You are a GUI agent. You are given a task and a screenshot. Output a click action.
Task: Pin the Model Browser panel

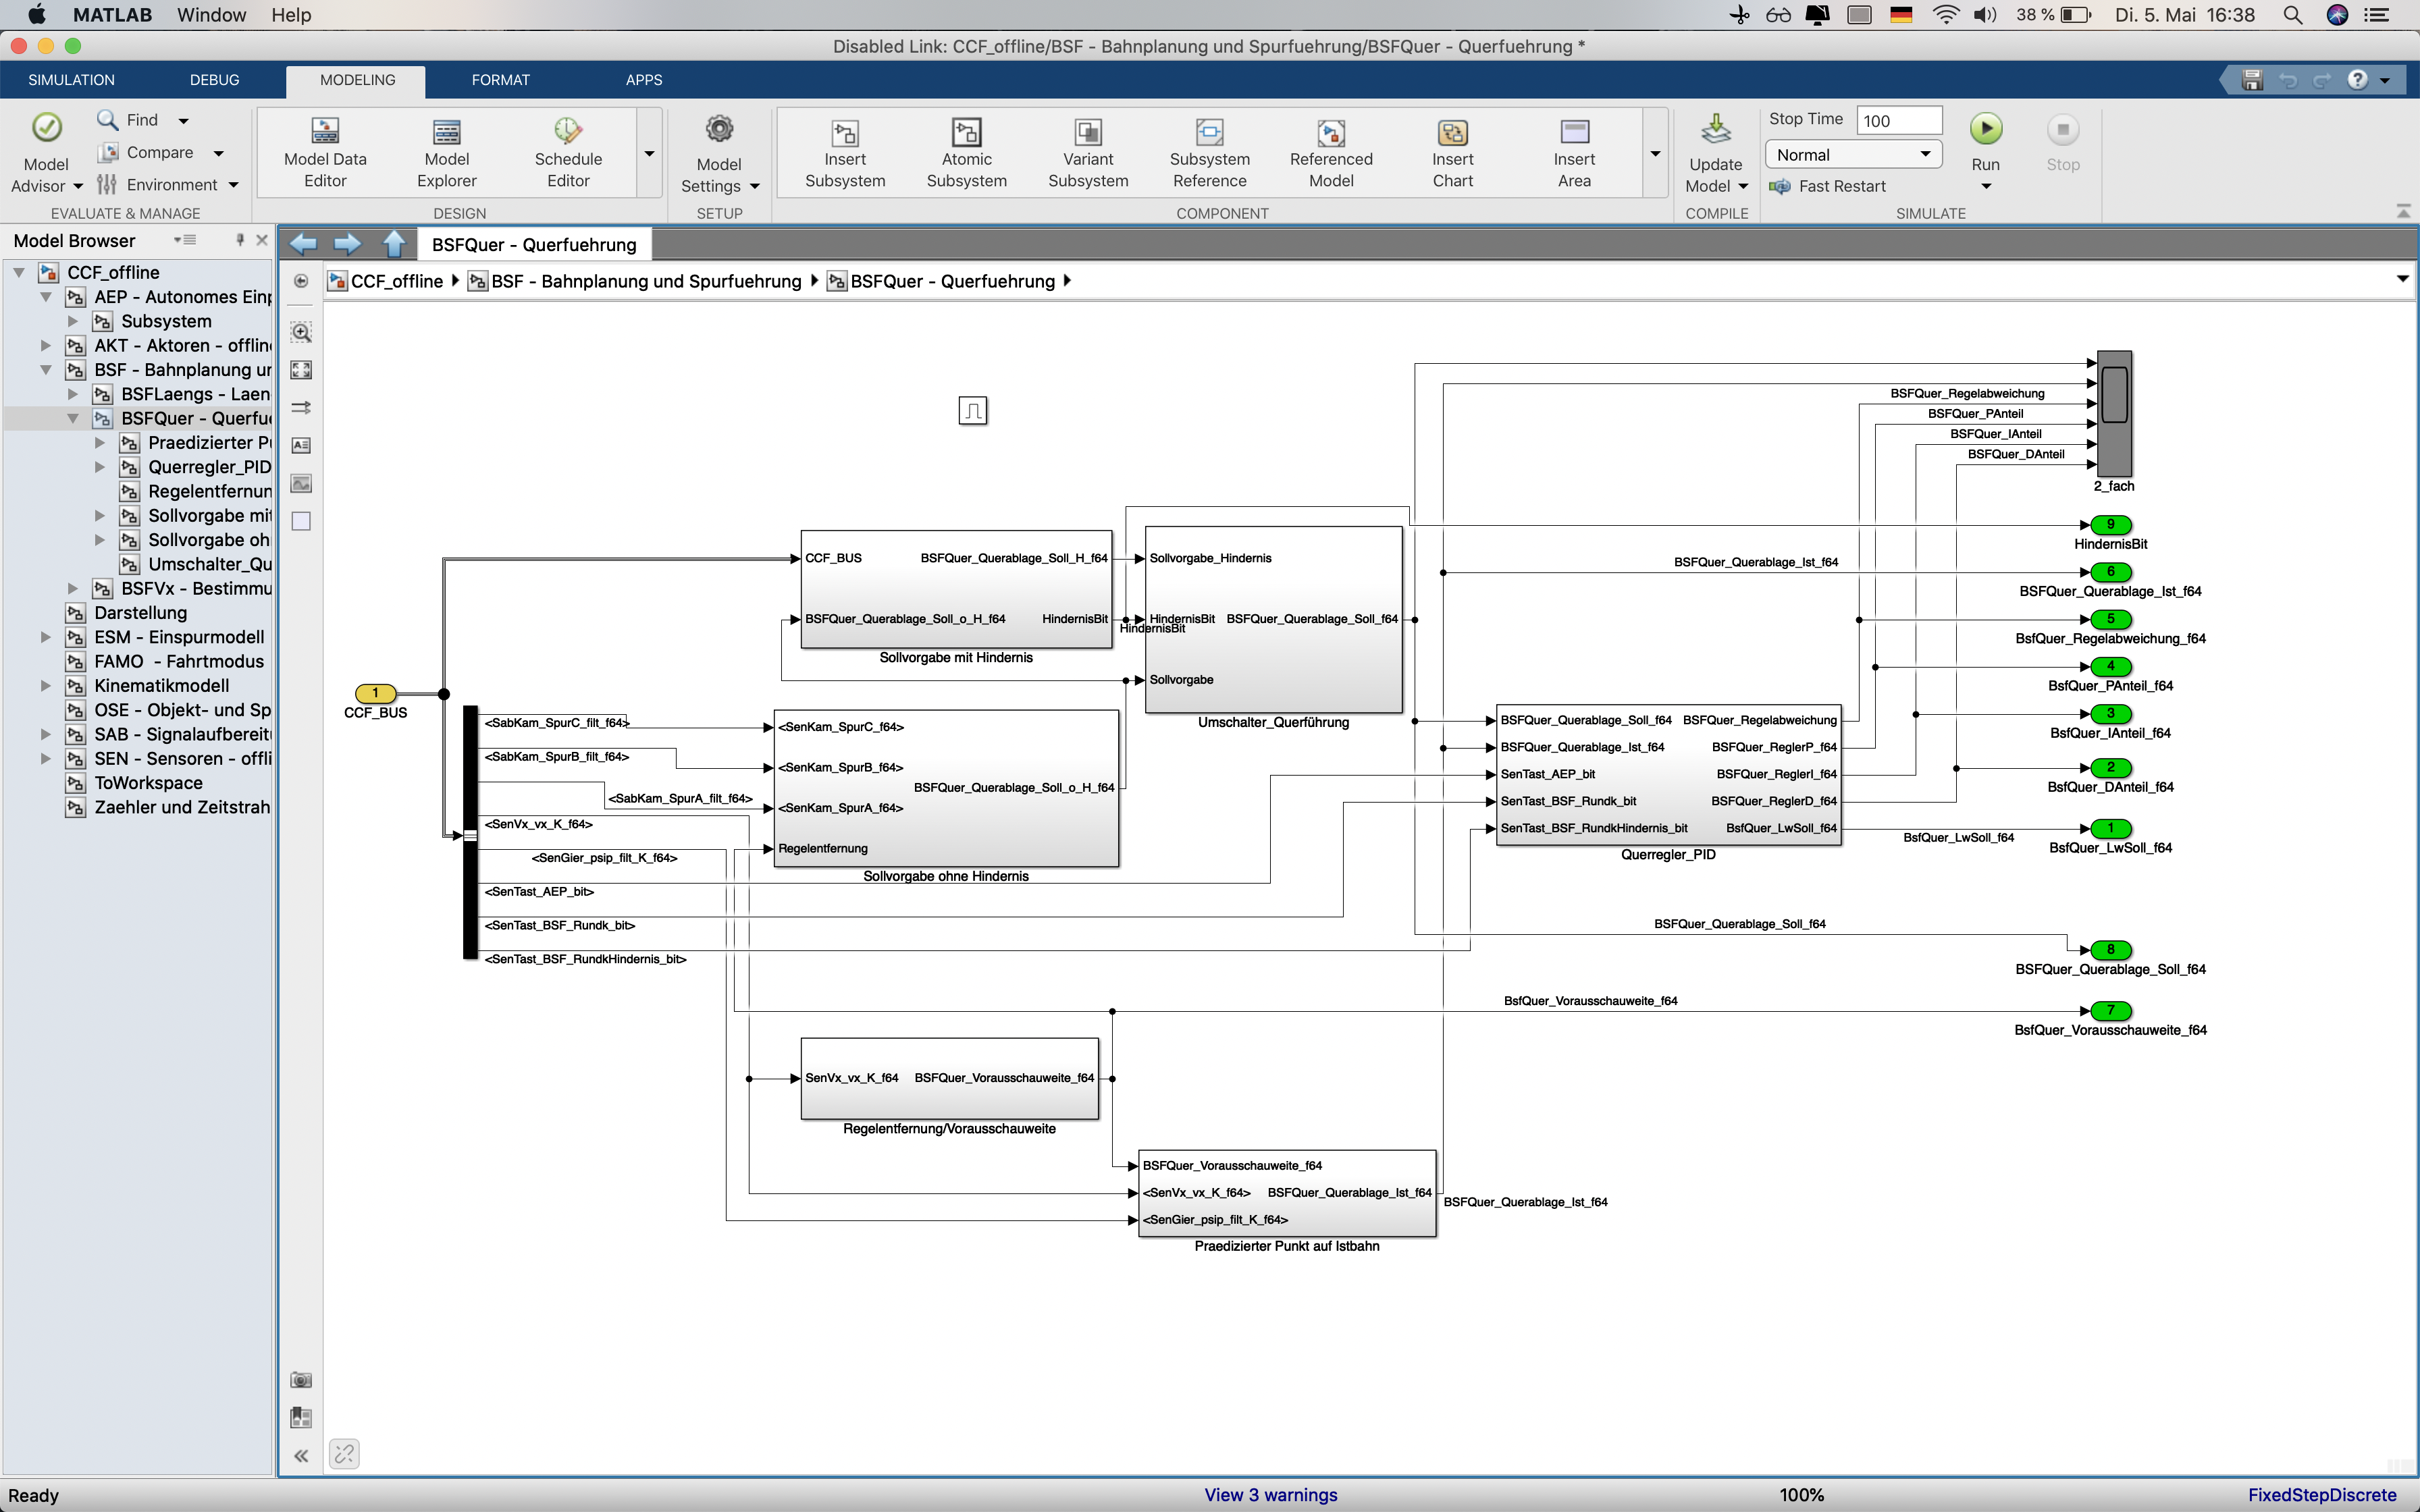point(239,240)
